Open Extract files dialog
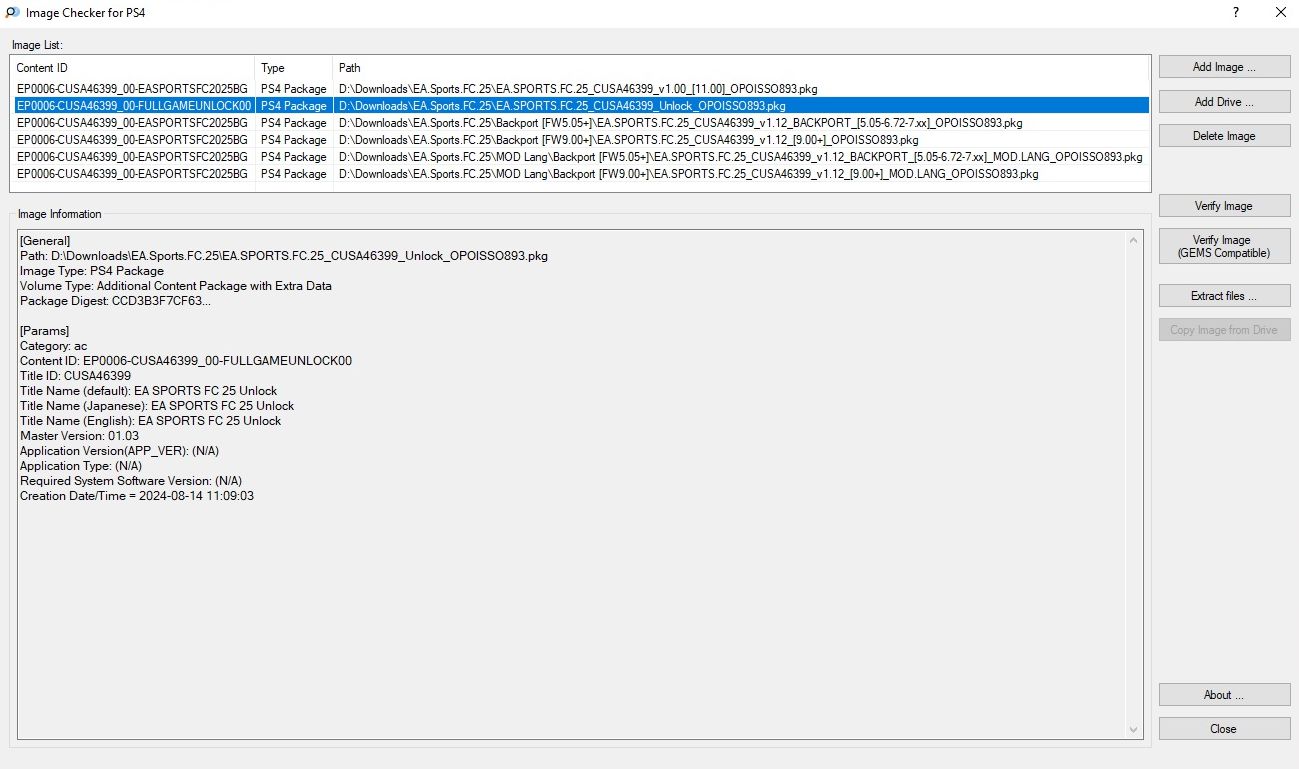This screenshot has height=769, width=1299. (x=1224, y=296)
